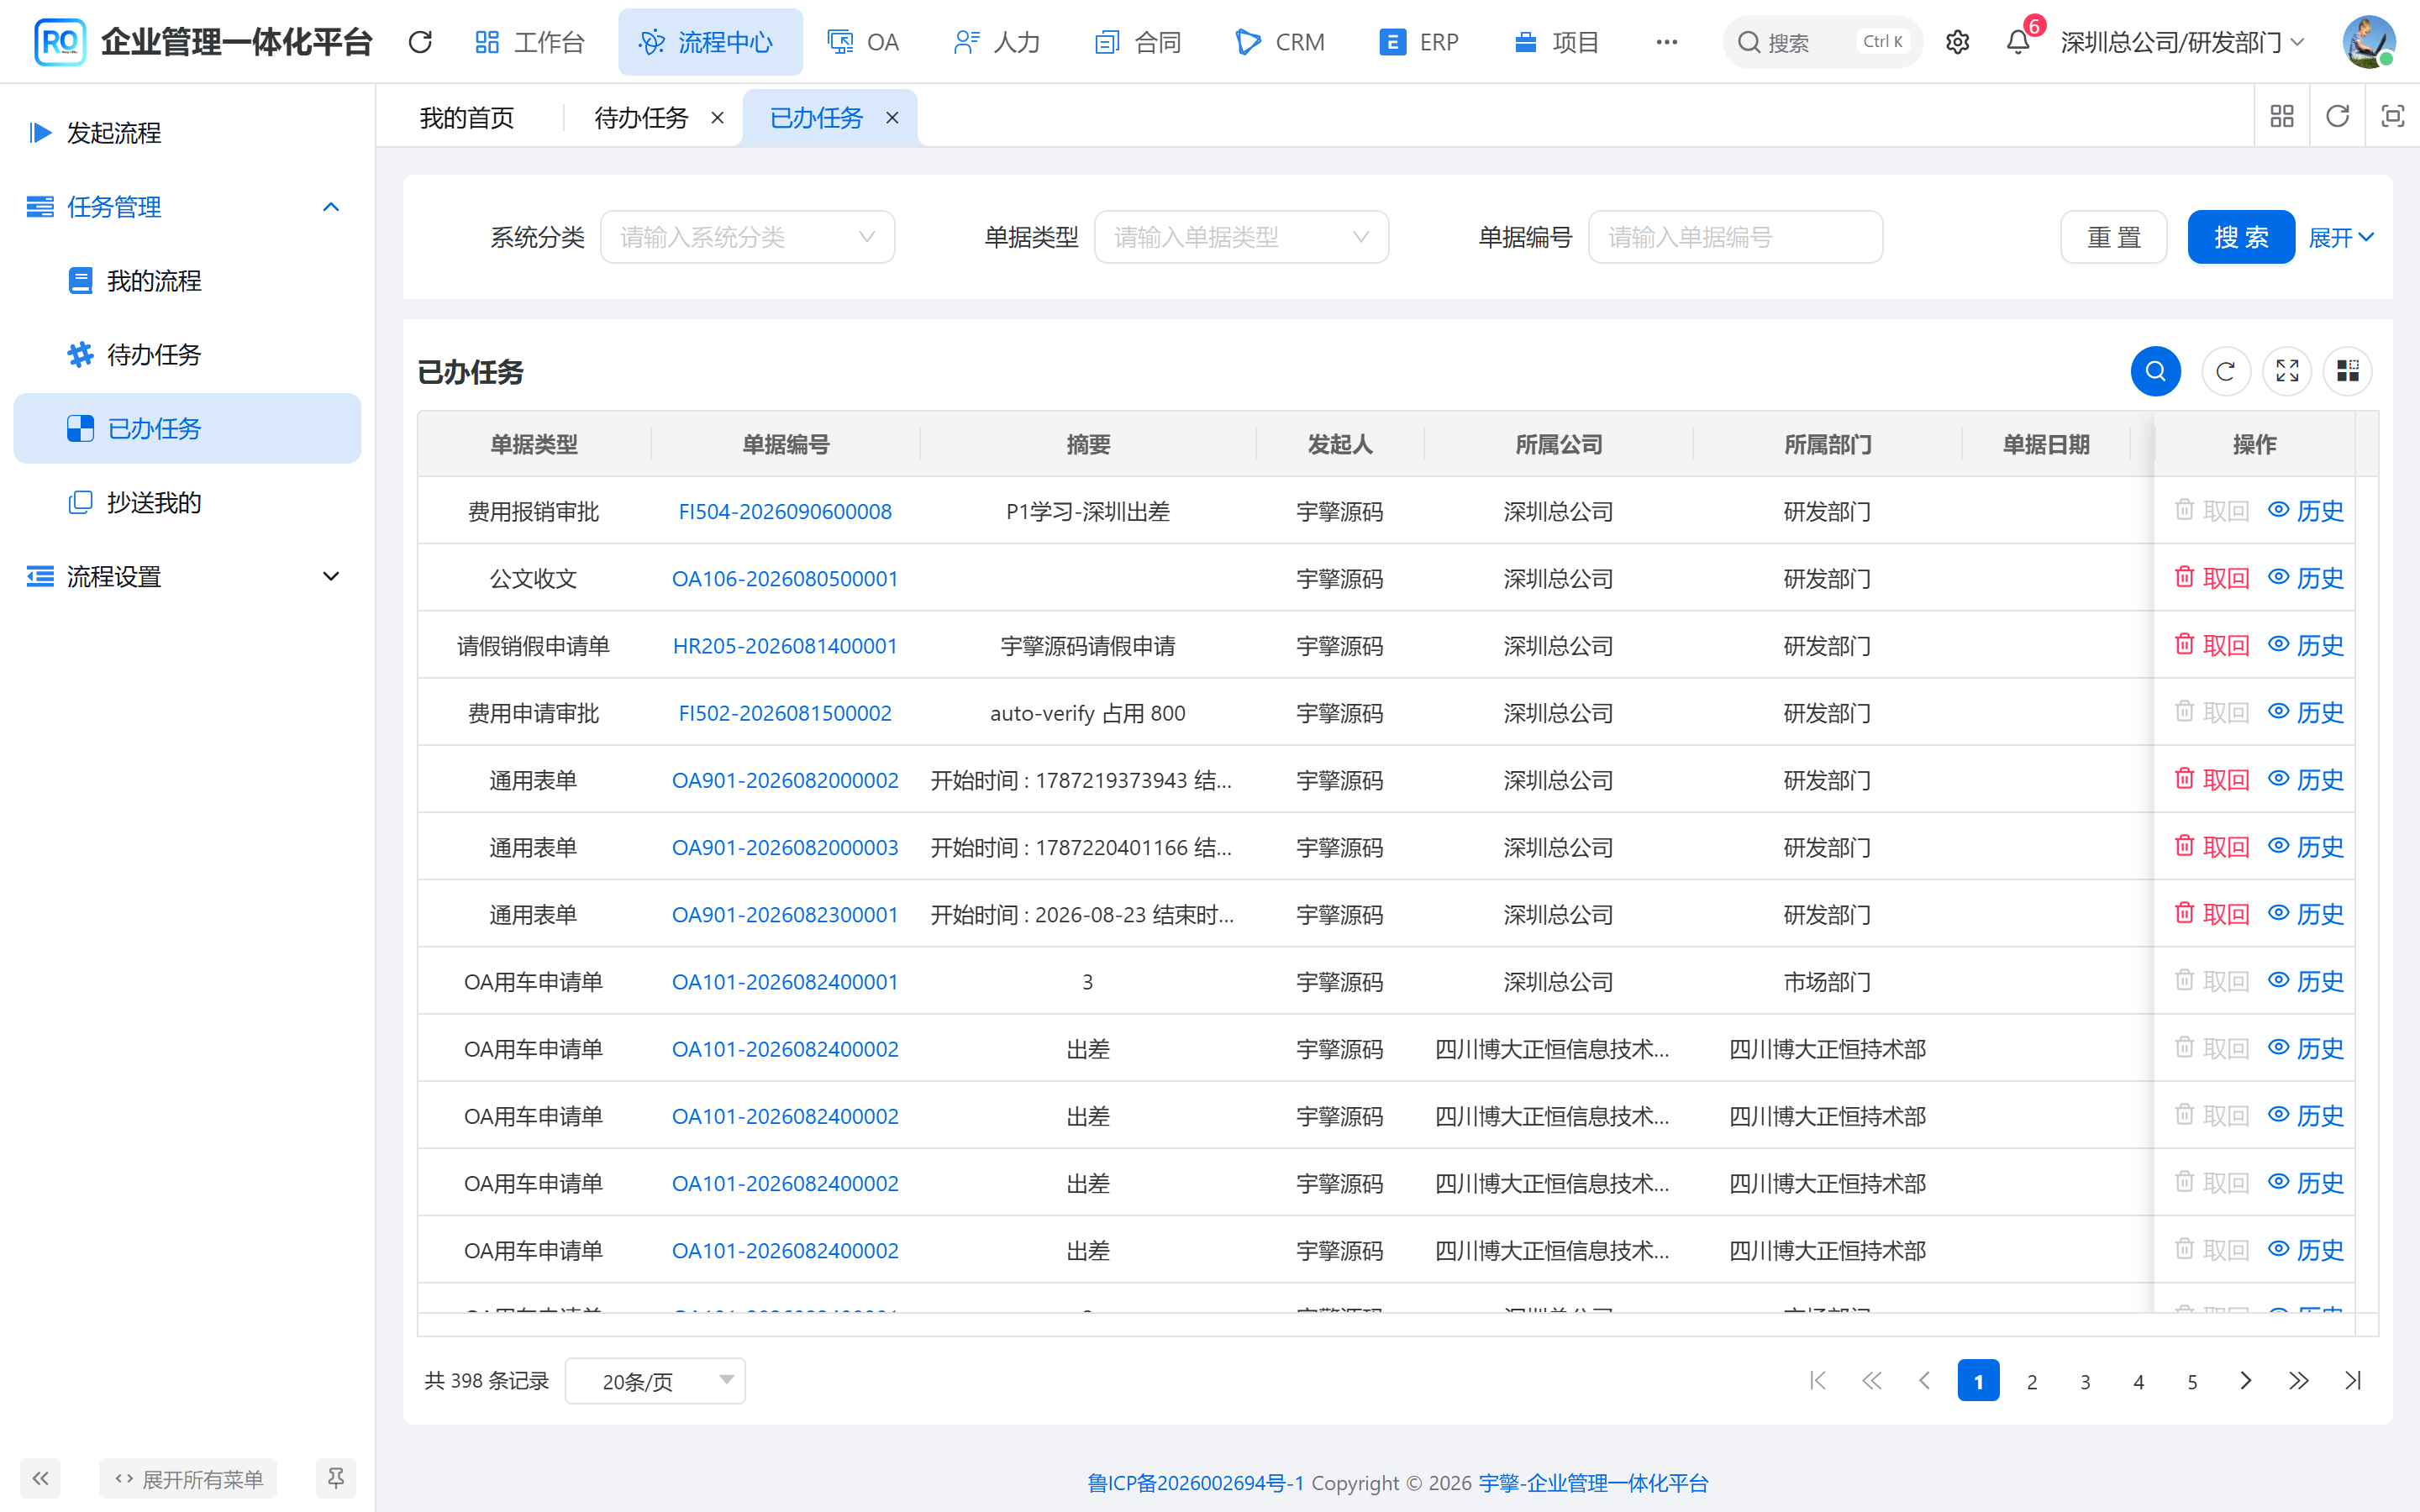Select 待办任务 in the sidebar
The image size is (2420, 1512).
[187, 355]
